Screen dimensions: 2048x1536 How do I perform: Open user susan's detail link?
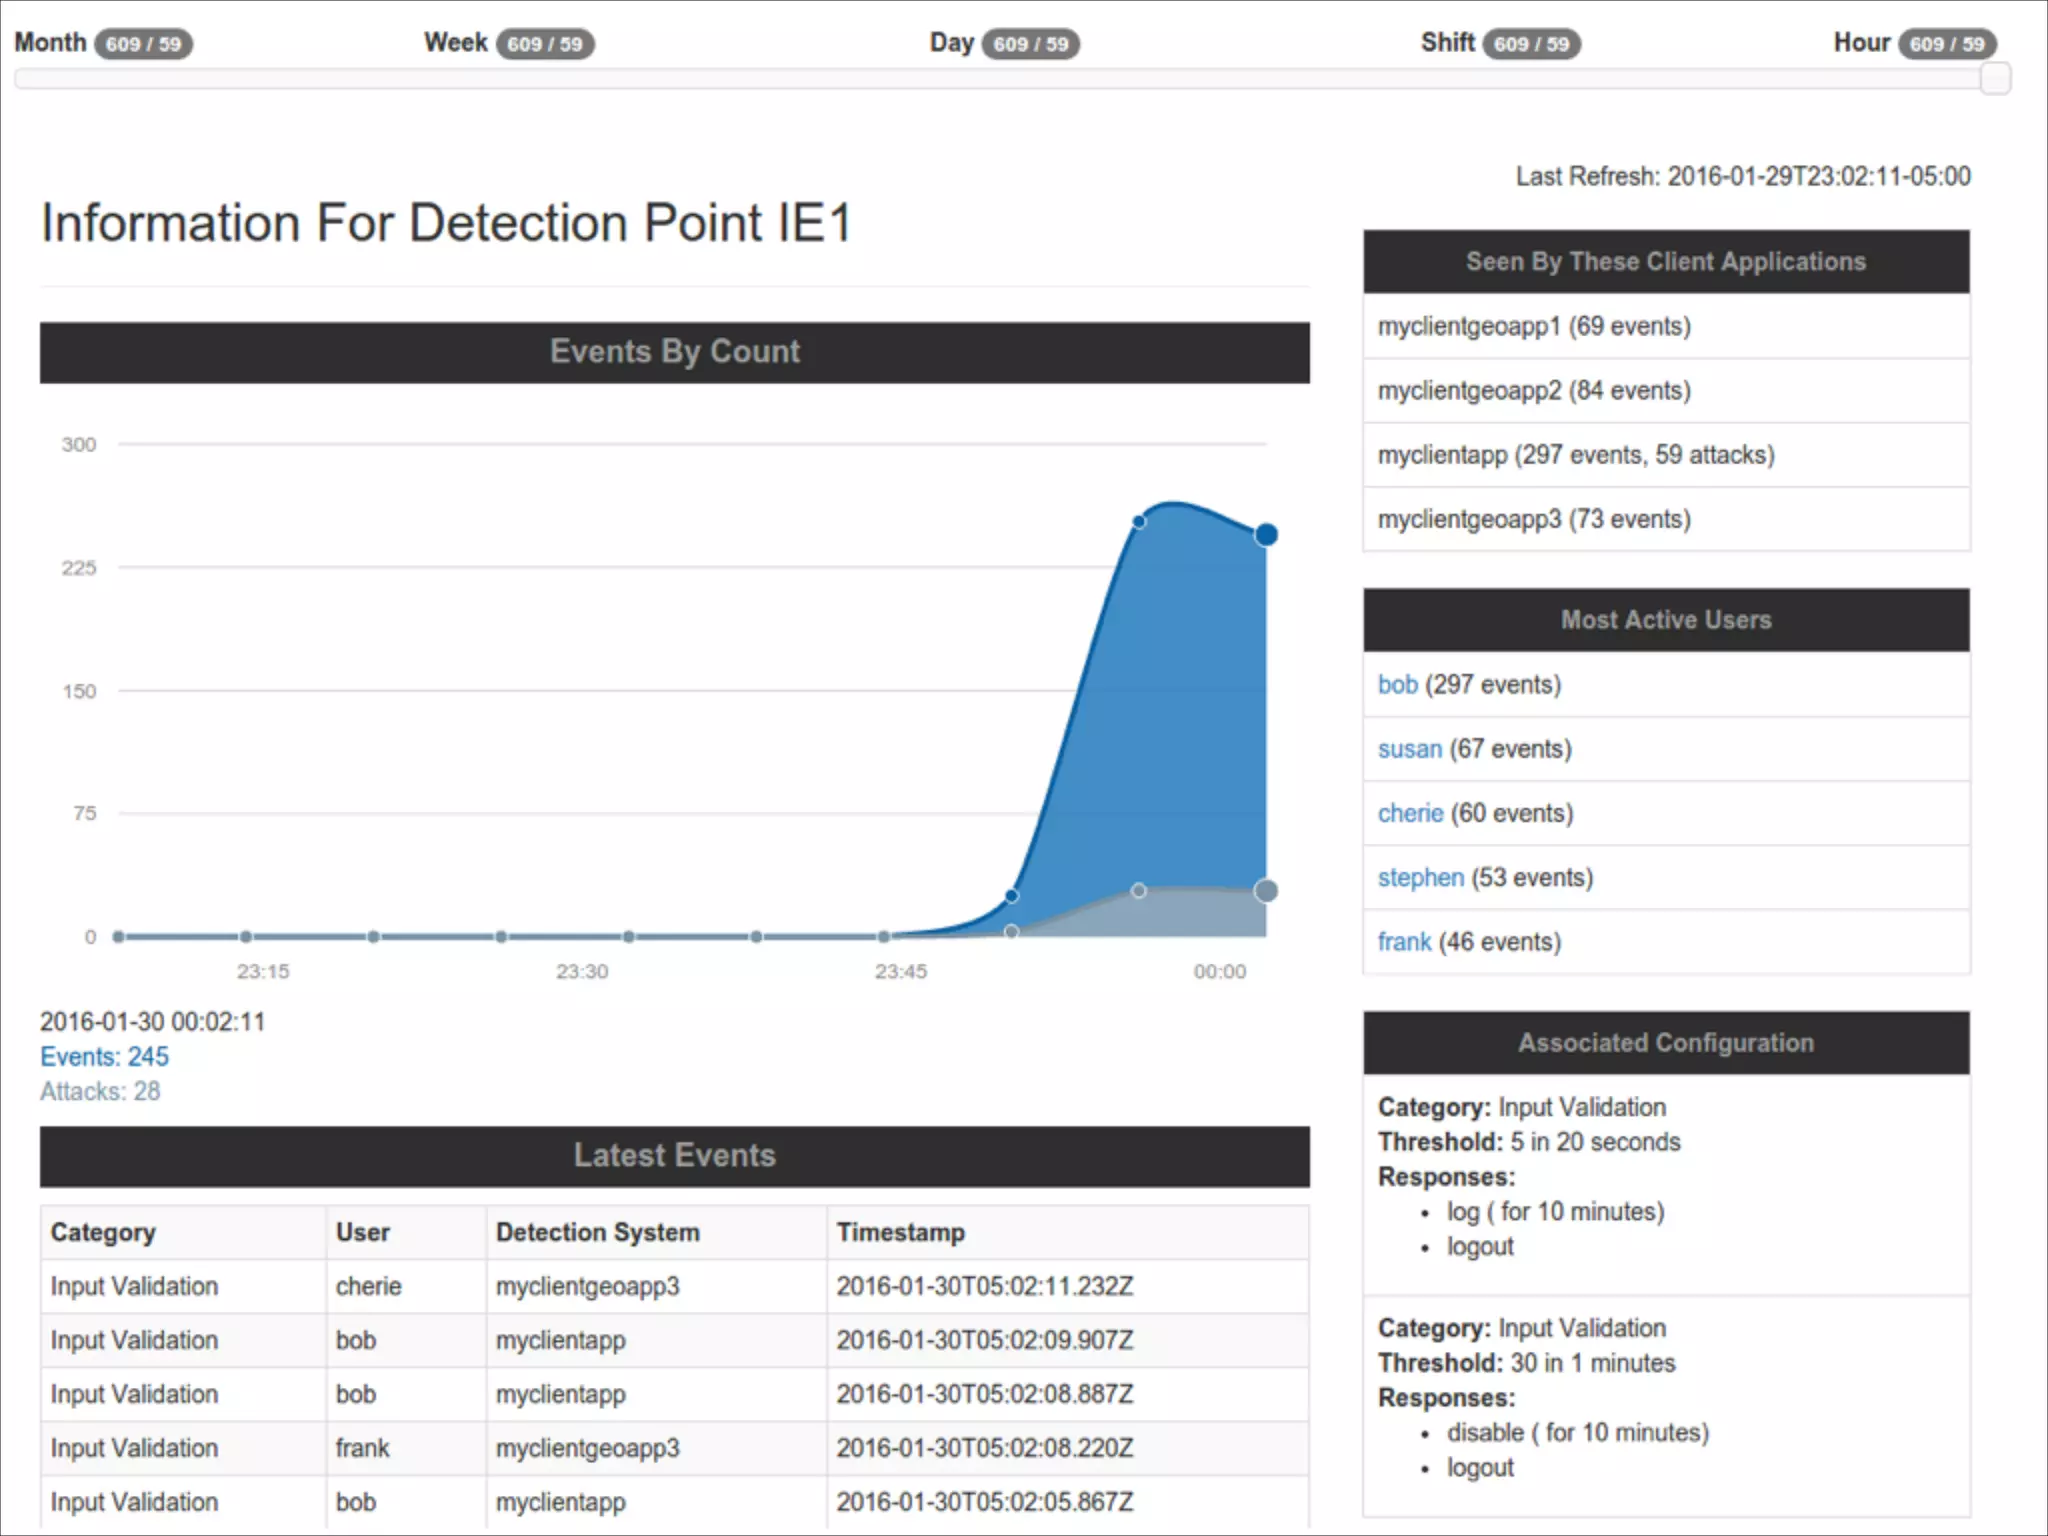[1409, 749]
